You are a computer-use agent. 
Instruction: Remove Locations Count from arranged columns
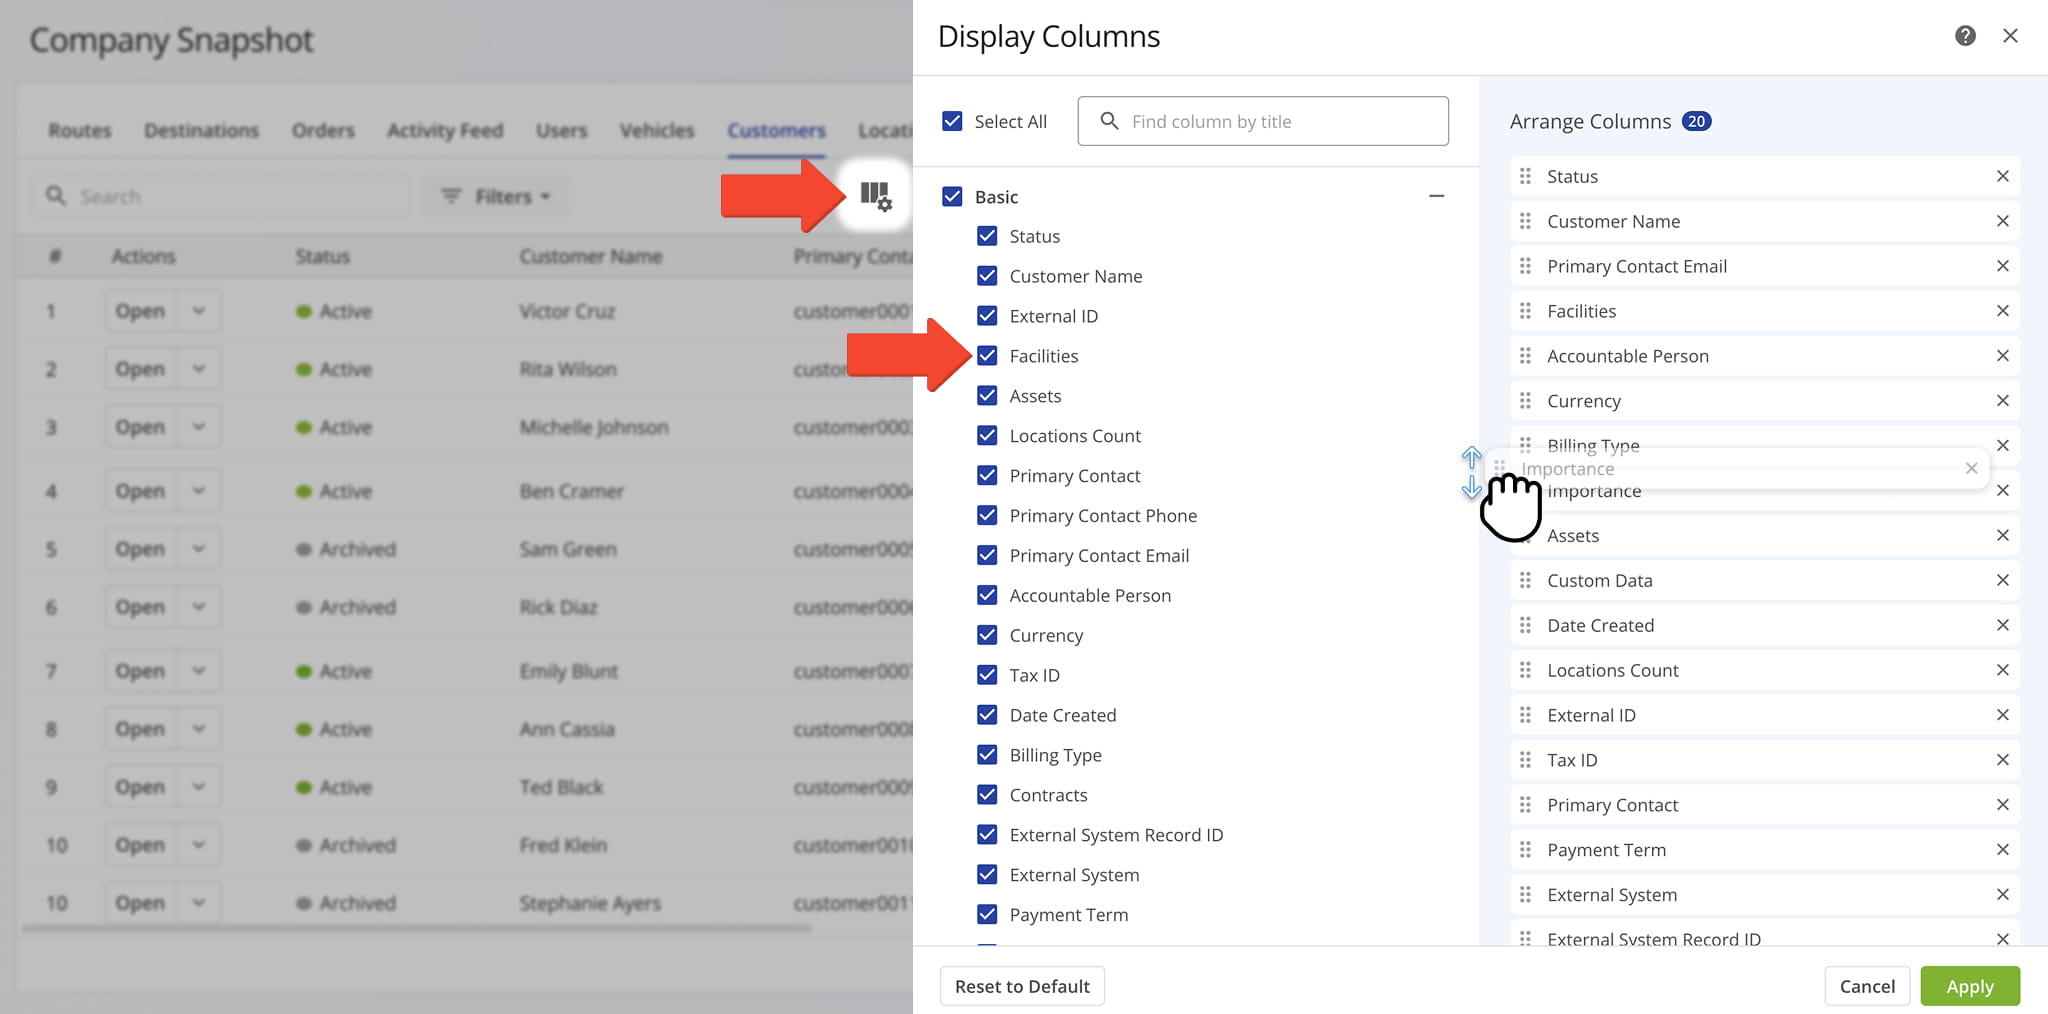point(2002,670)
